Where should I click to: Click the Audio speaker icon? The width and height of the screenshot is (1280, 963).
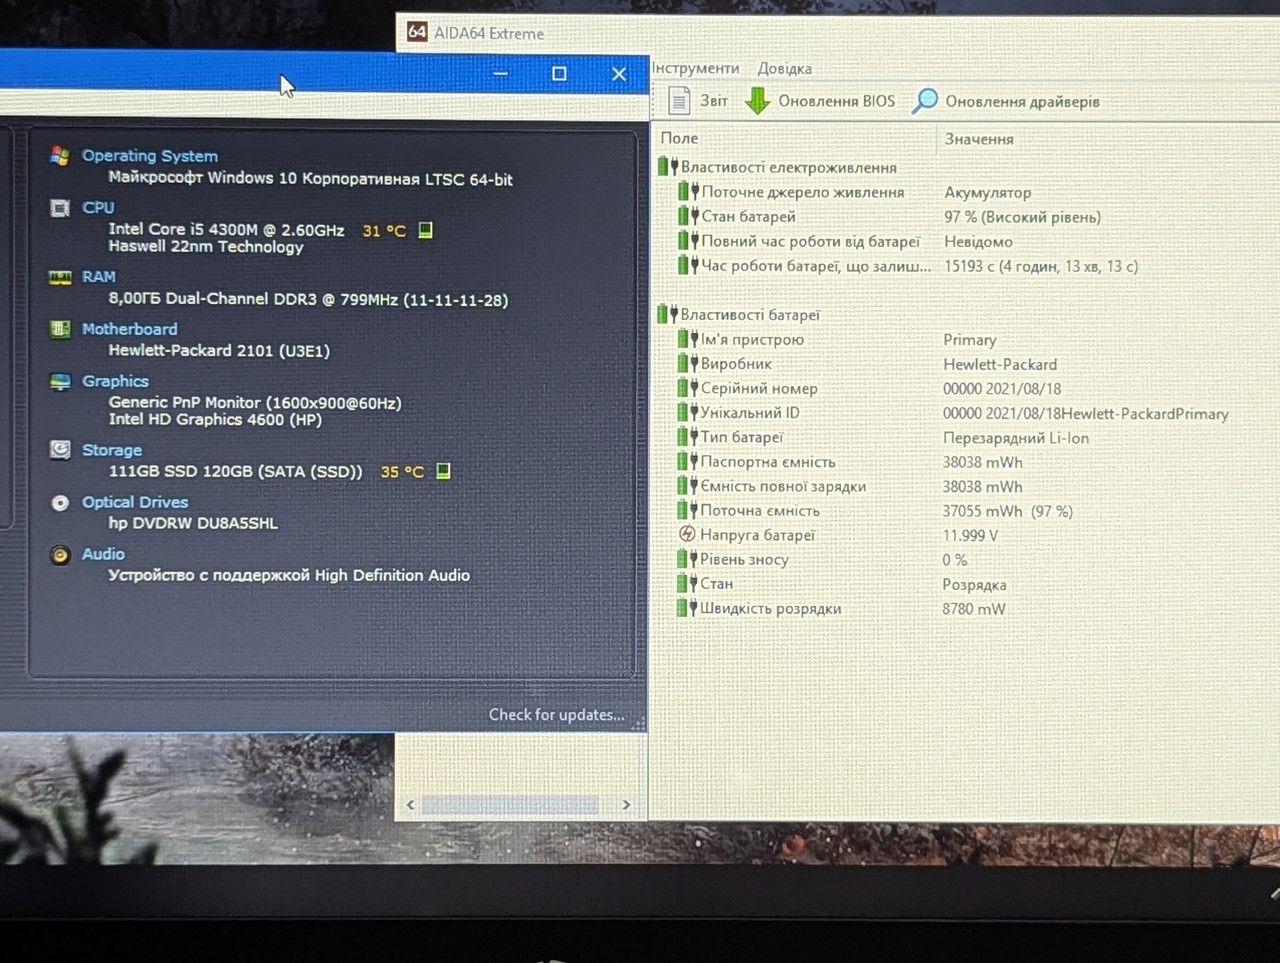pyautogui.click(x=60, y=554)
